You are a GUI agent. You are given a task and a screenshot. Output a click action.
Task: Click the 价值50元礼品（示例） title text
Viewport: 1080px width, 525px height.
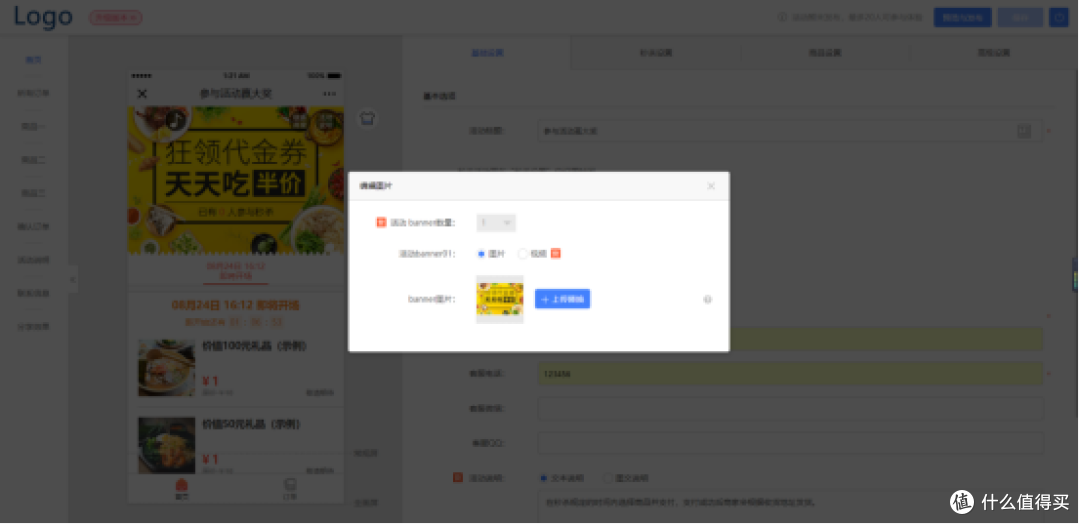pyautogui.click(x=251, y=424)
